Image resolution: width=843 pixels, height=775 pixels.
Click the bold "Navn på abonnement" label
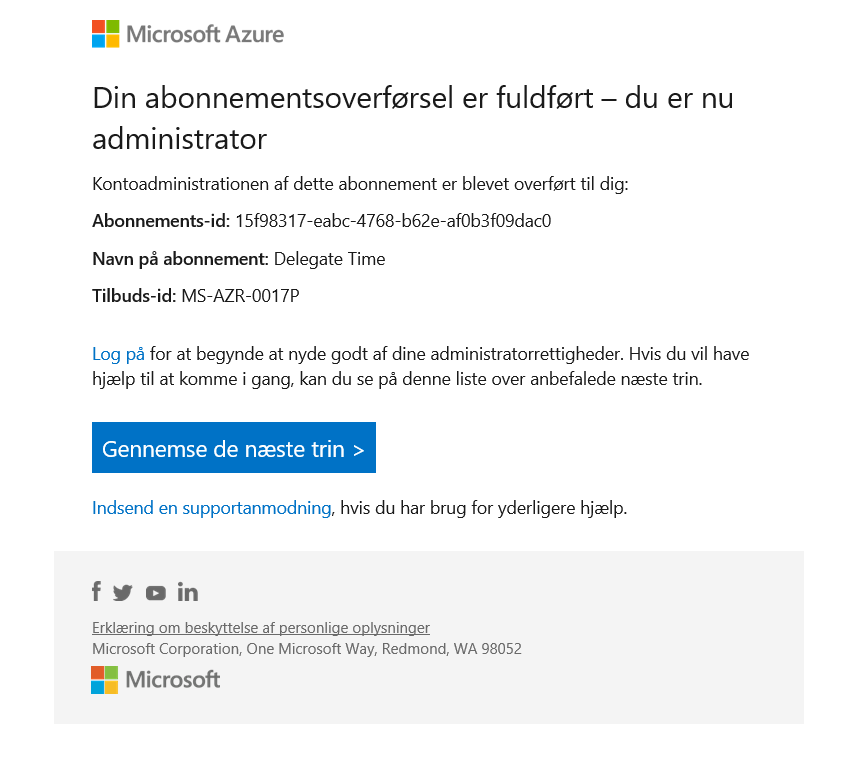180,259
